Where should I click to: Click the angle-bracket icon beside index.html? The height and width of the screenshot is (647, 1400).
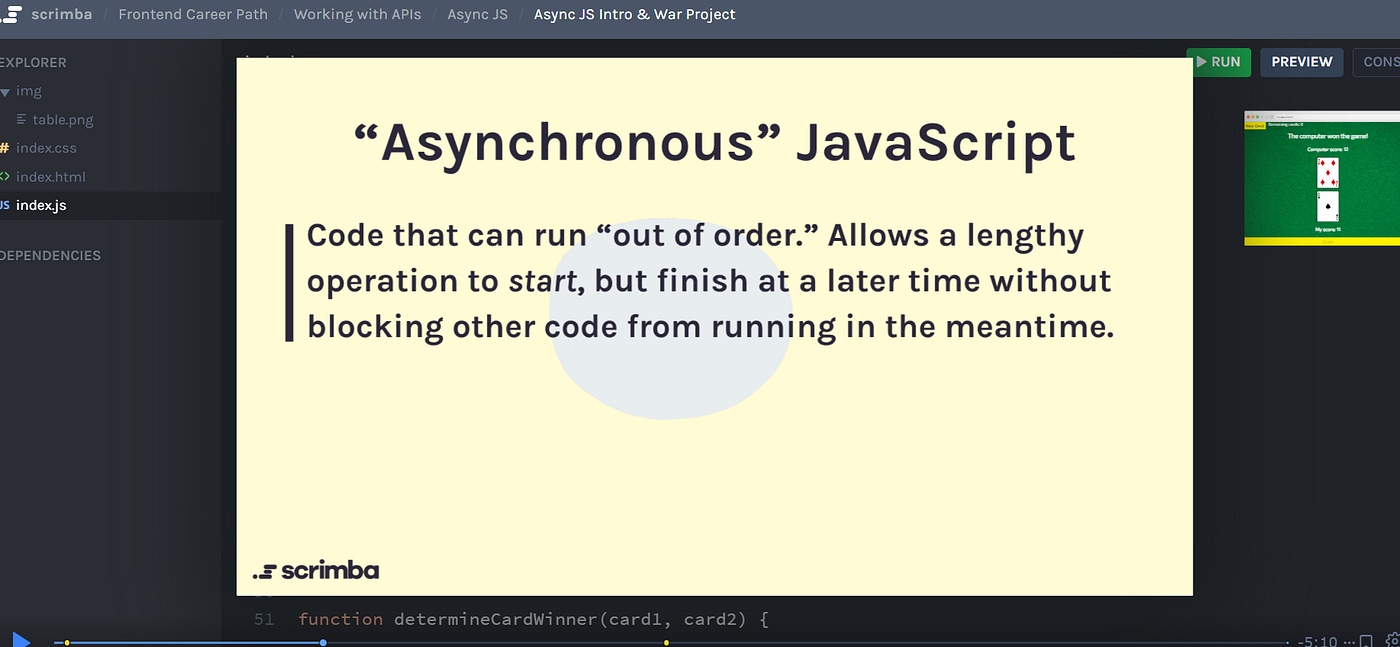5,177
